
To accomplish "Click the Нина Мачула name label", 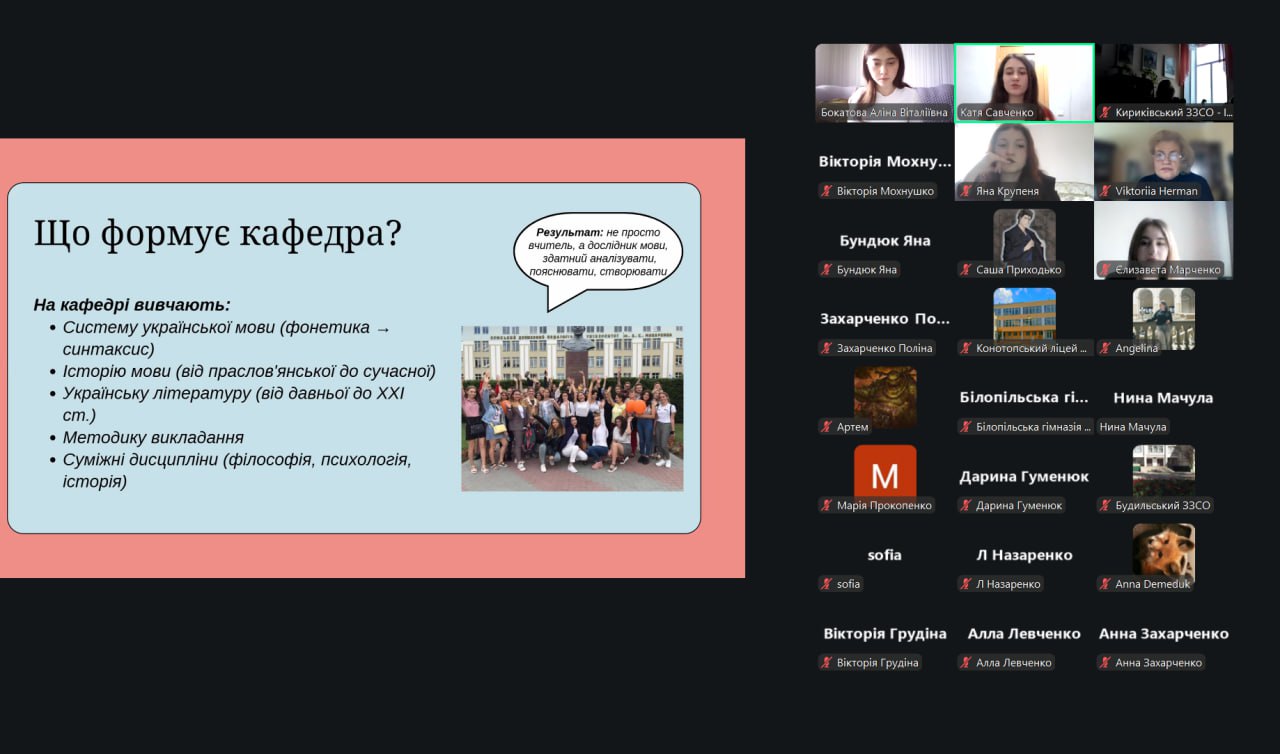I will (x=1132, y=427).
